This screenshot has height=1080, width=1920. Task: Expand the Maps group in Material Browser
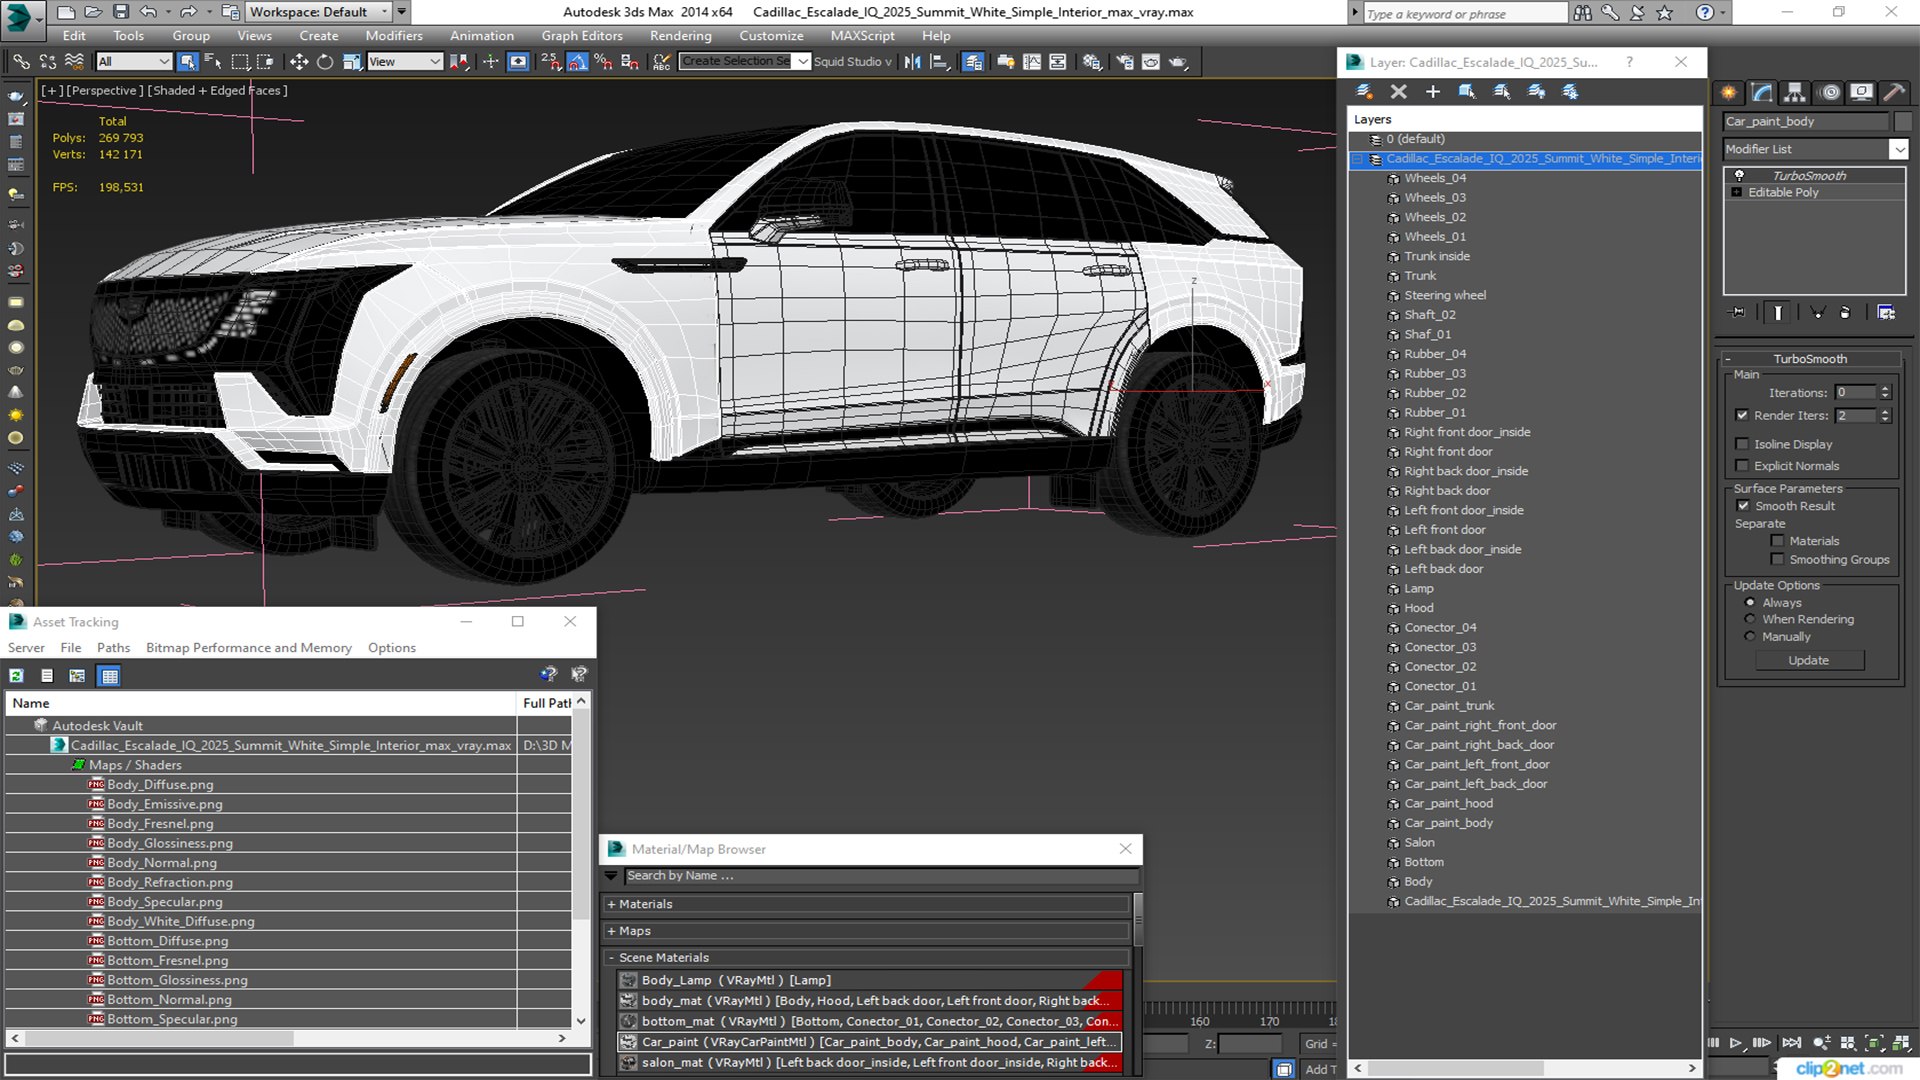(611, 931)
